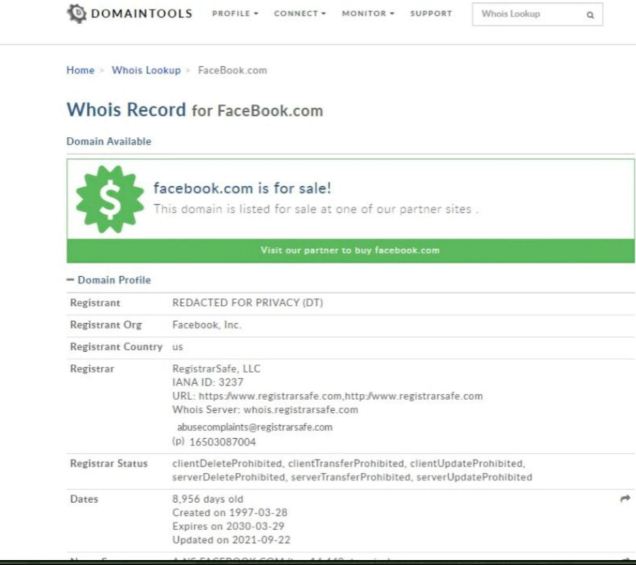The width and height of the screenshot is (636, 565).
Task: Click the search magnifier icon
Action: point(590,15)
